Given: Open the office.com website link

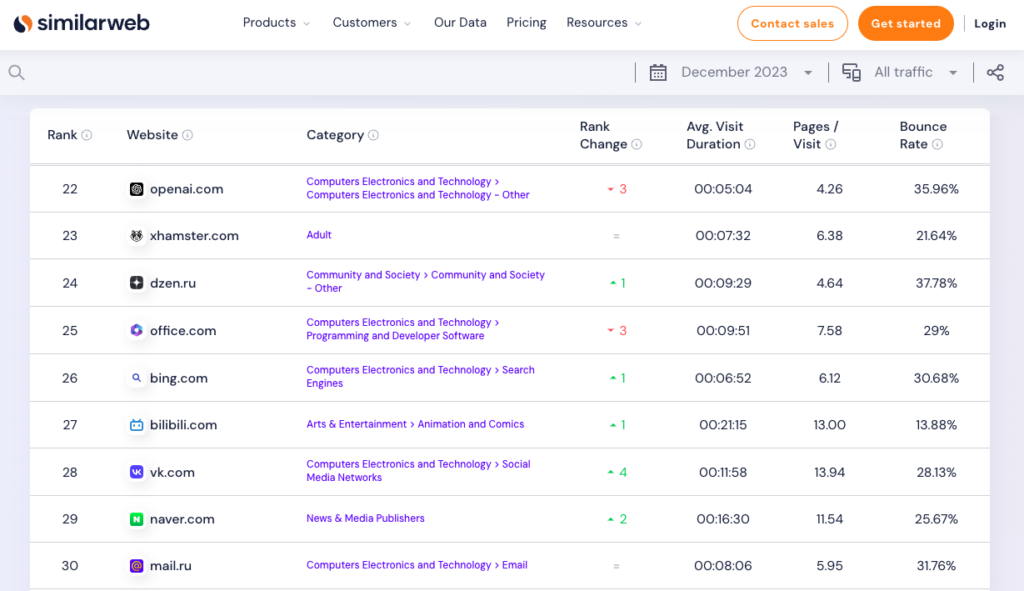Looking at the screenshot, I should pyautogui.click(x=183, y=330).
